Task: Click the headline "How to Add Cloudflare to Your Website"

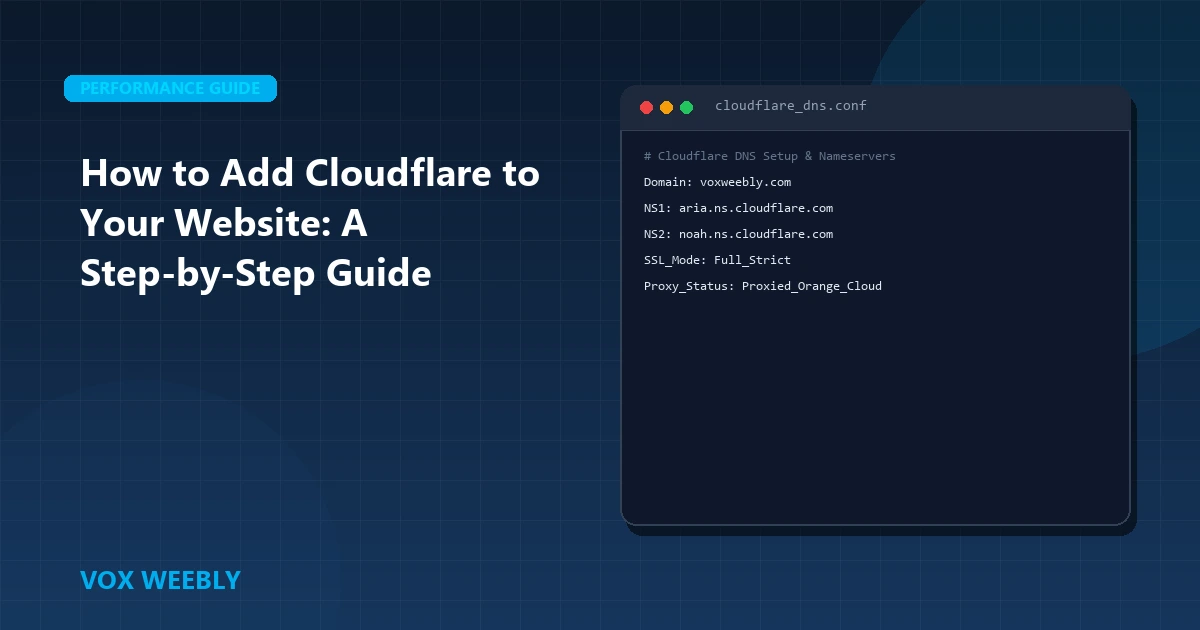Action: pyautogui.click(x=310, y=223)
